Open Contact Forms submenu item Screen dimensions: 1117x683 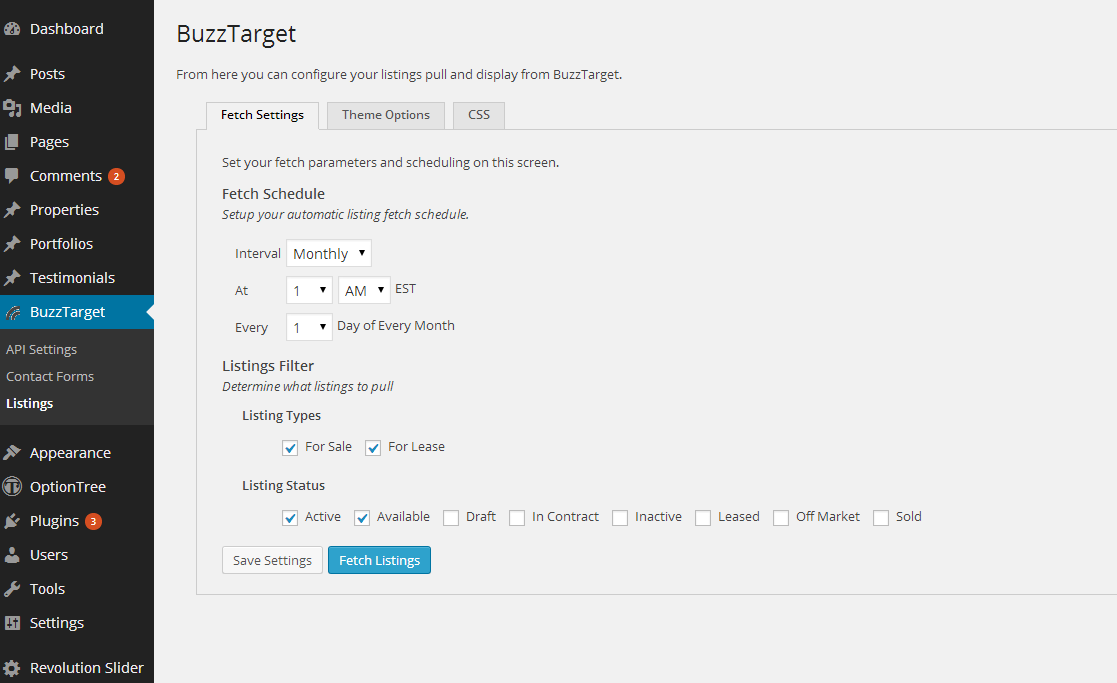pos(50,377)
